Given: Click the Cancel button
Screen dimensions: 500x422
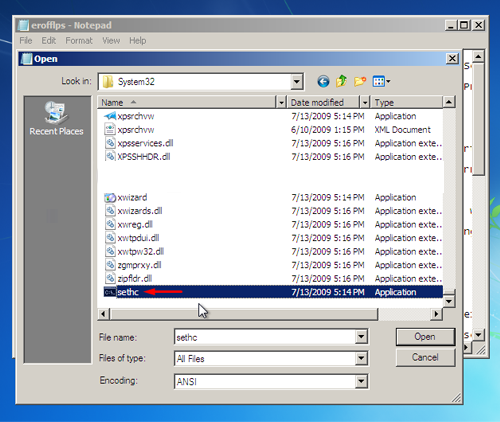Looking at the screenshot, I should click(x=425, y=357).
